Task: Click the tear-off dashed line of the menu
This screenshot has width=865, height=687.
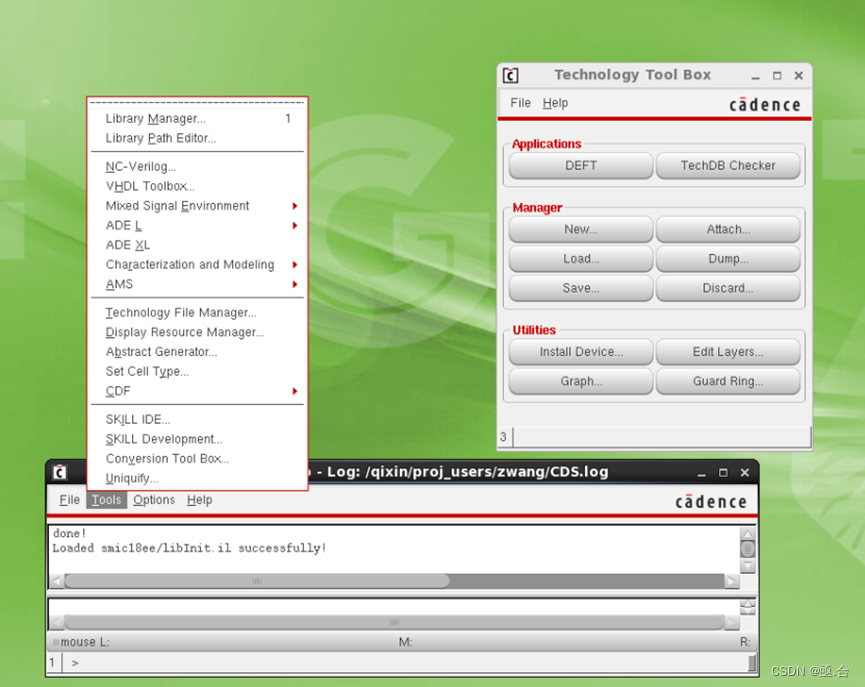Action: pyautogui.click(x=197, y=103)
